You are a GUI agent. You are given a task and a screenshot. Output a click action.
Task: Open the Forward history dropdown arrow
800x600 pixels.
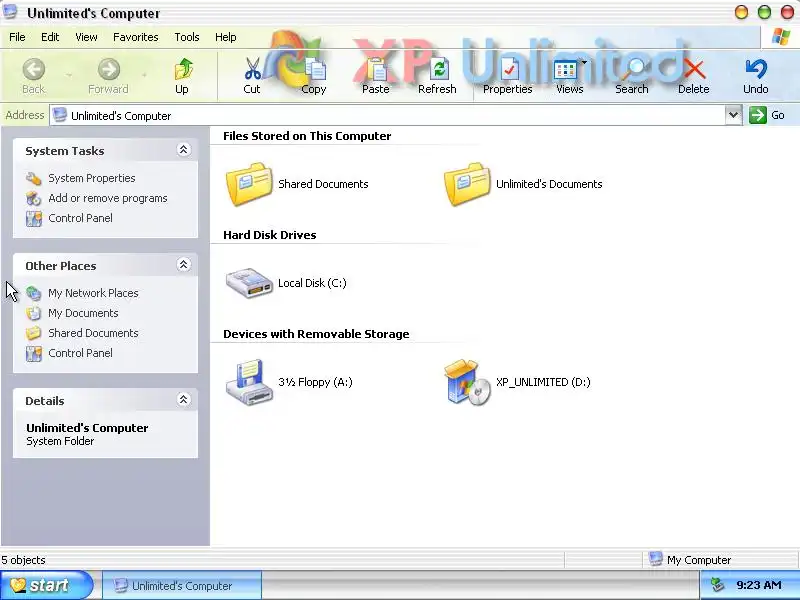tap(144, 76)
